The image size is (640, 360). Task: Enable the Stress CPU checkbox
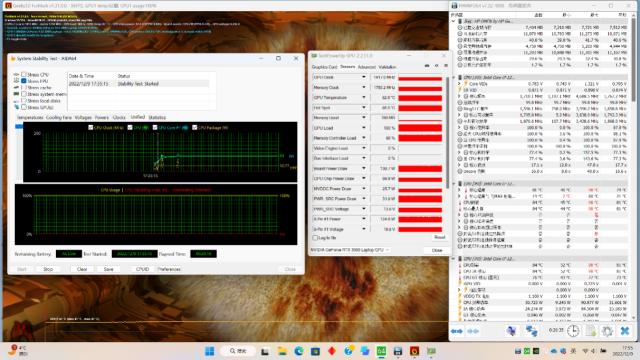coord(24,74)
